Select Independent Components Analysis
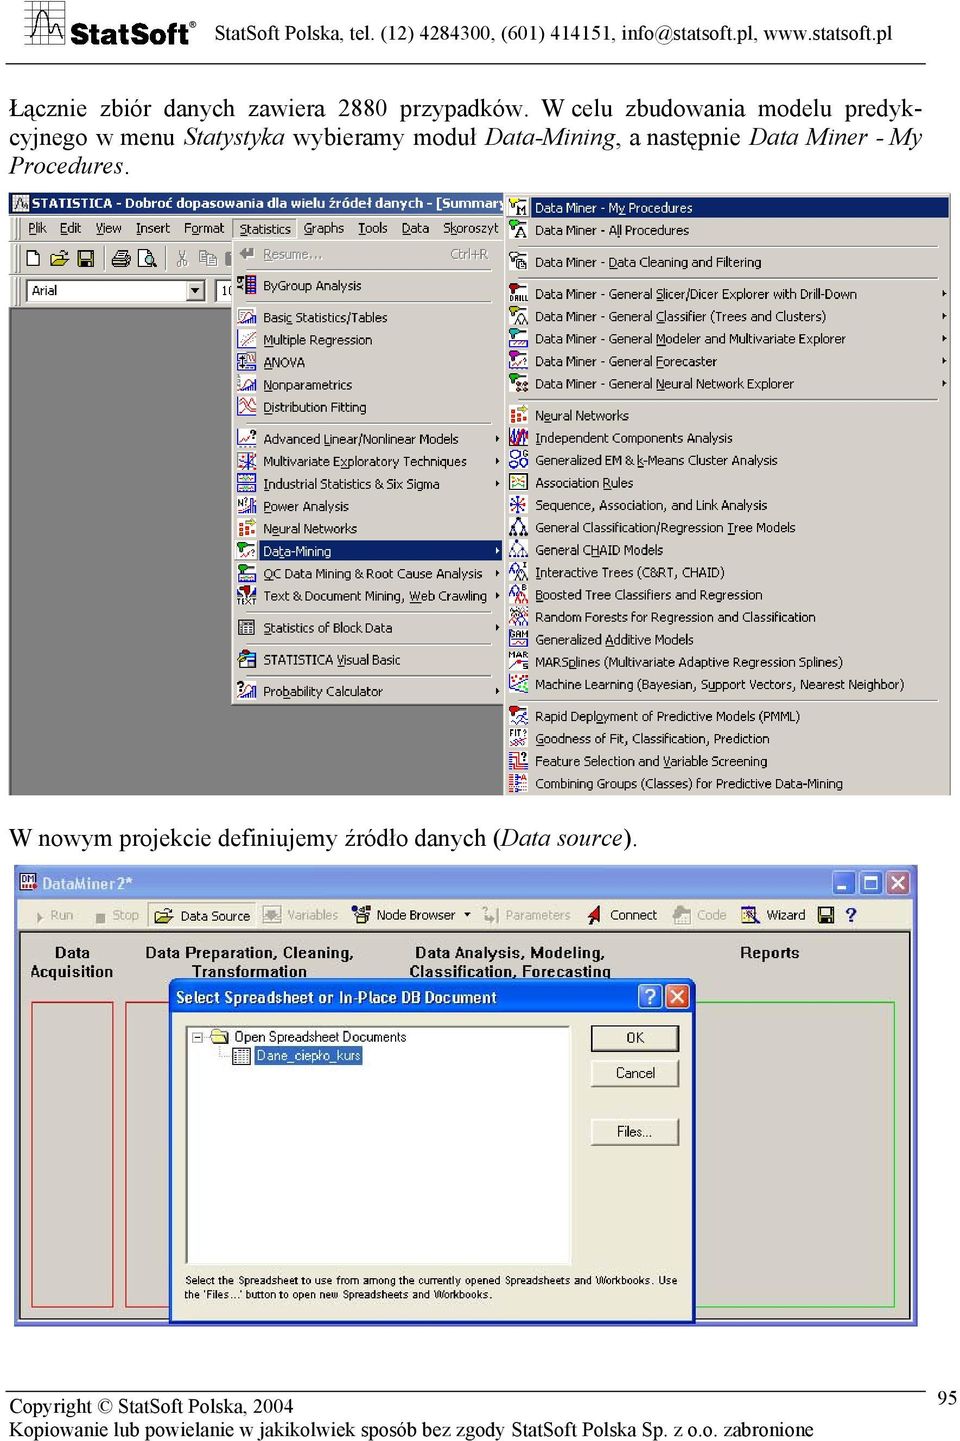960x1441 pixels. [727, 437]
